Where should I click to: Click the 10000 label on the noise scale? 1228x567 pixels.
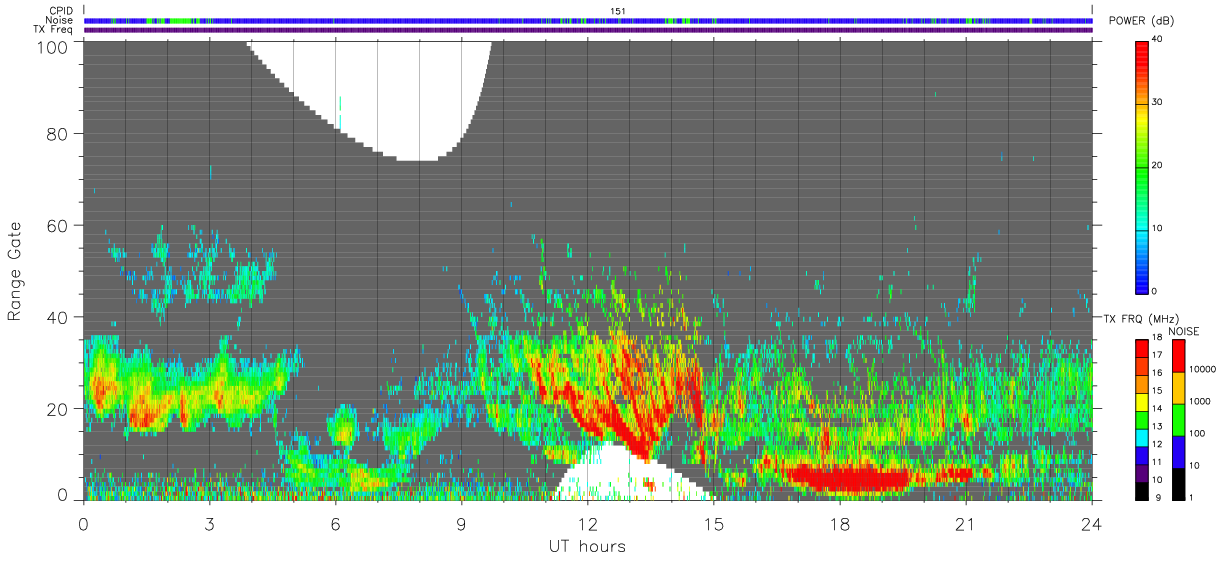pos(1203,370)
